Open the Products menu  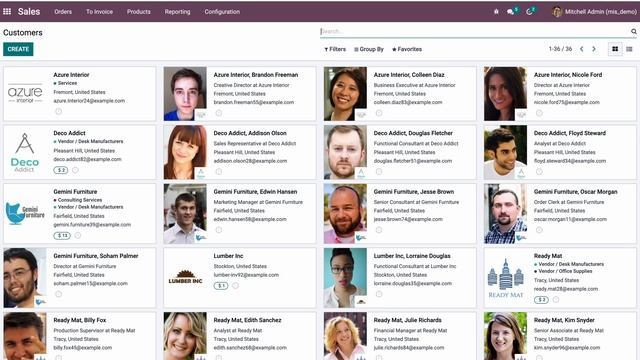coord(138,12)
